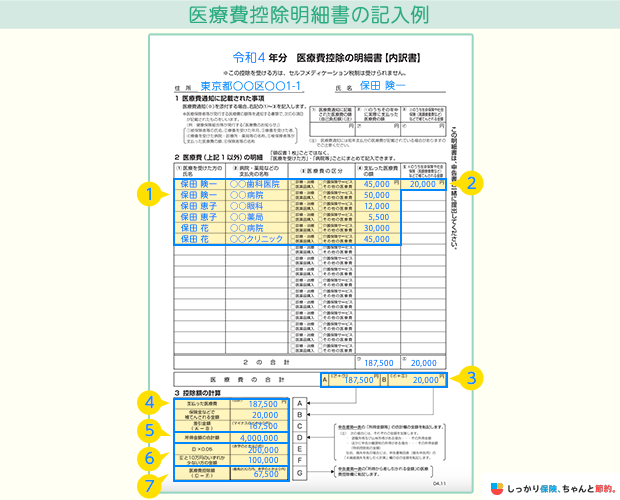Click the 5,500 amount cell
Image resolution: width=620 pixels, height=500 pixels.
(377, 217)
